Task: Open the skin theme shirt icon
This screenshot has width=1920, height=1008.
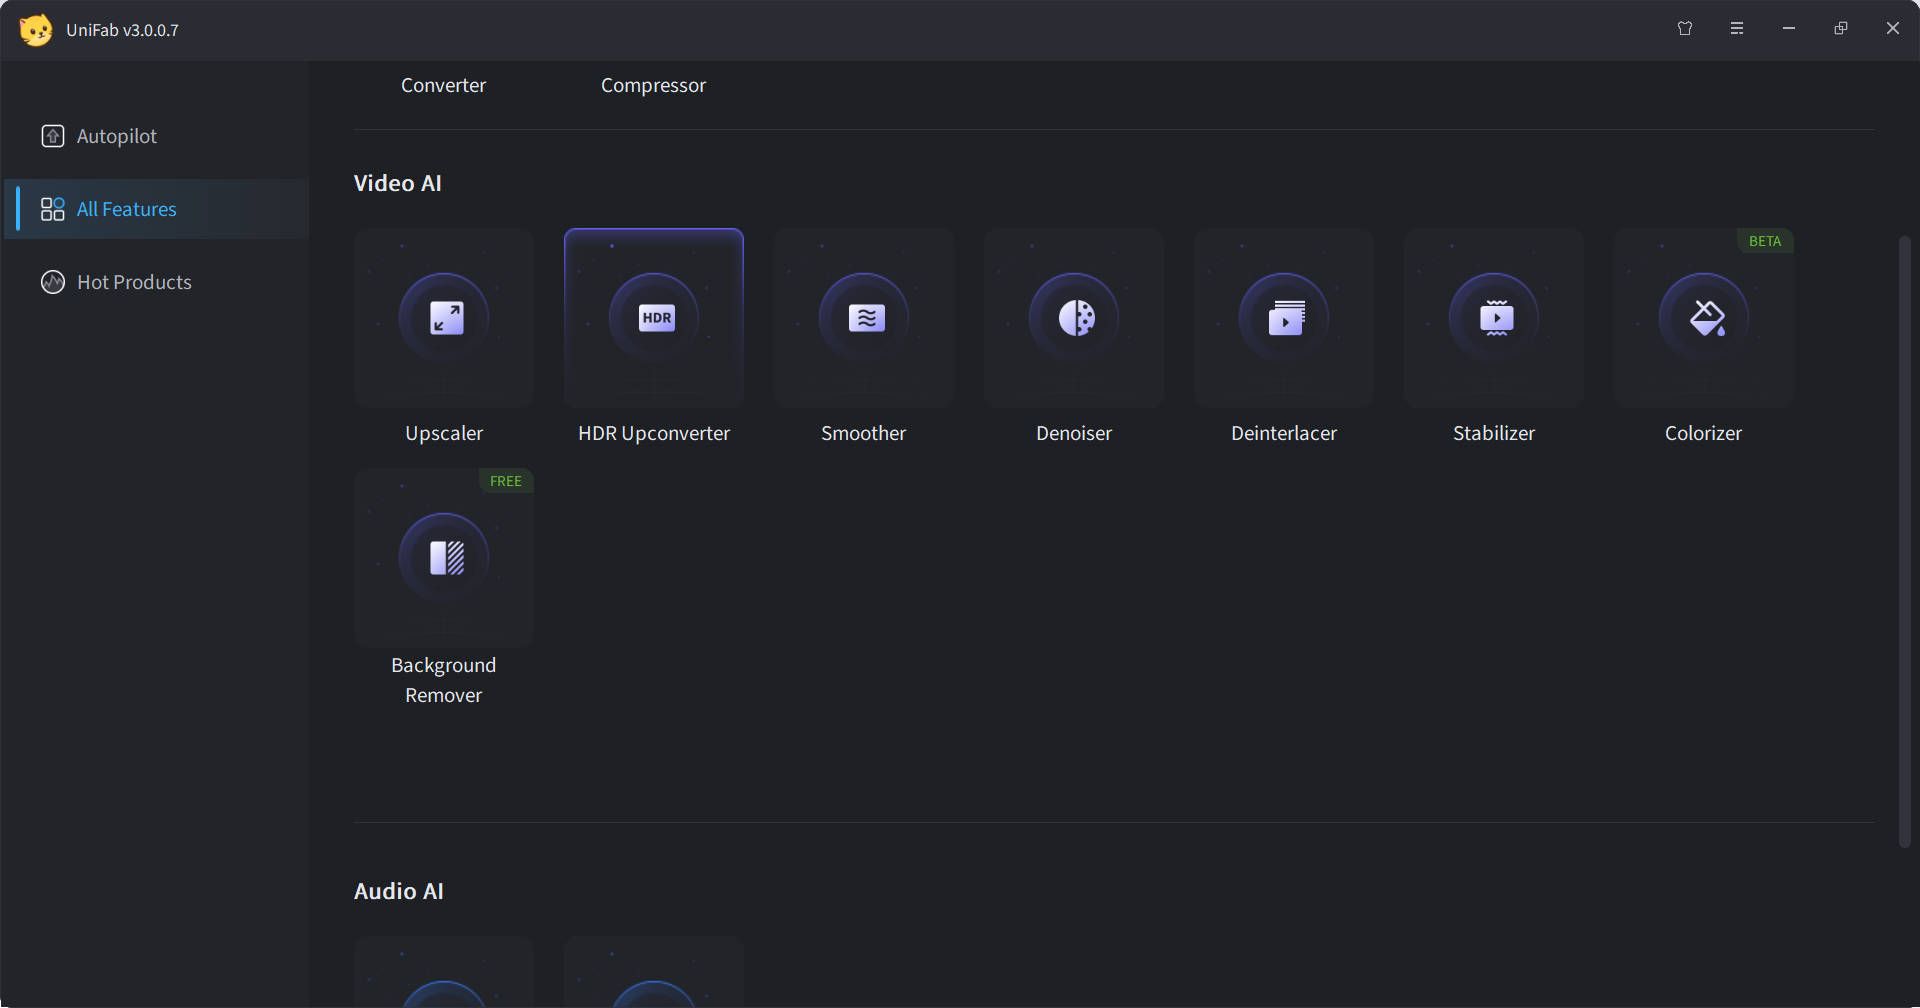Action: [x=1685, y=29]
